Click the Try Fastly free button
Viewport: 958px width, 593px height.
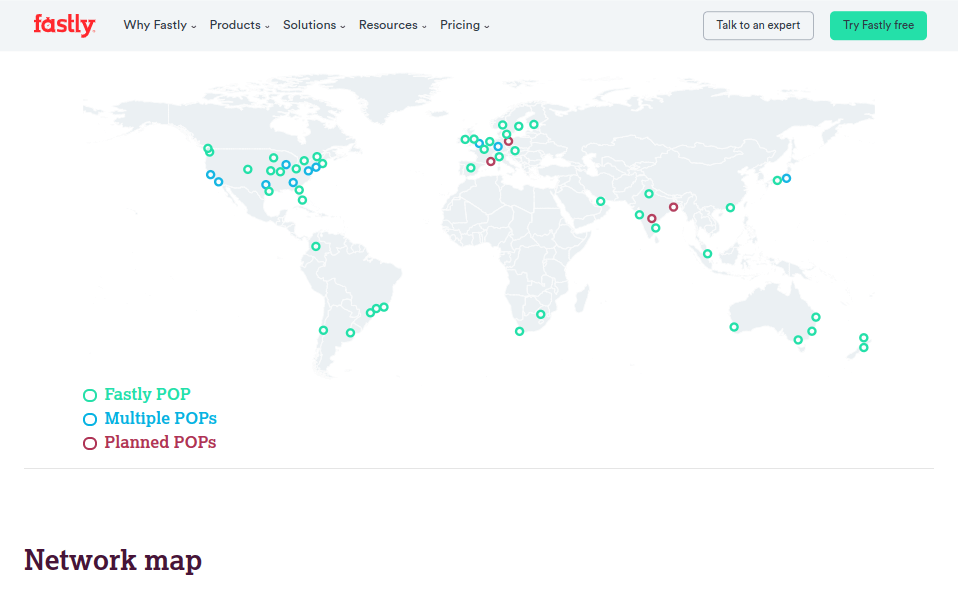[x=878, y=26]
